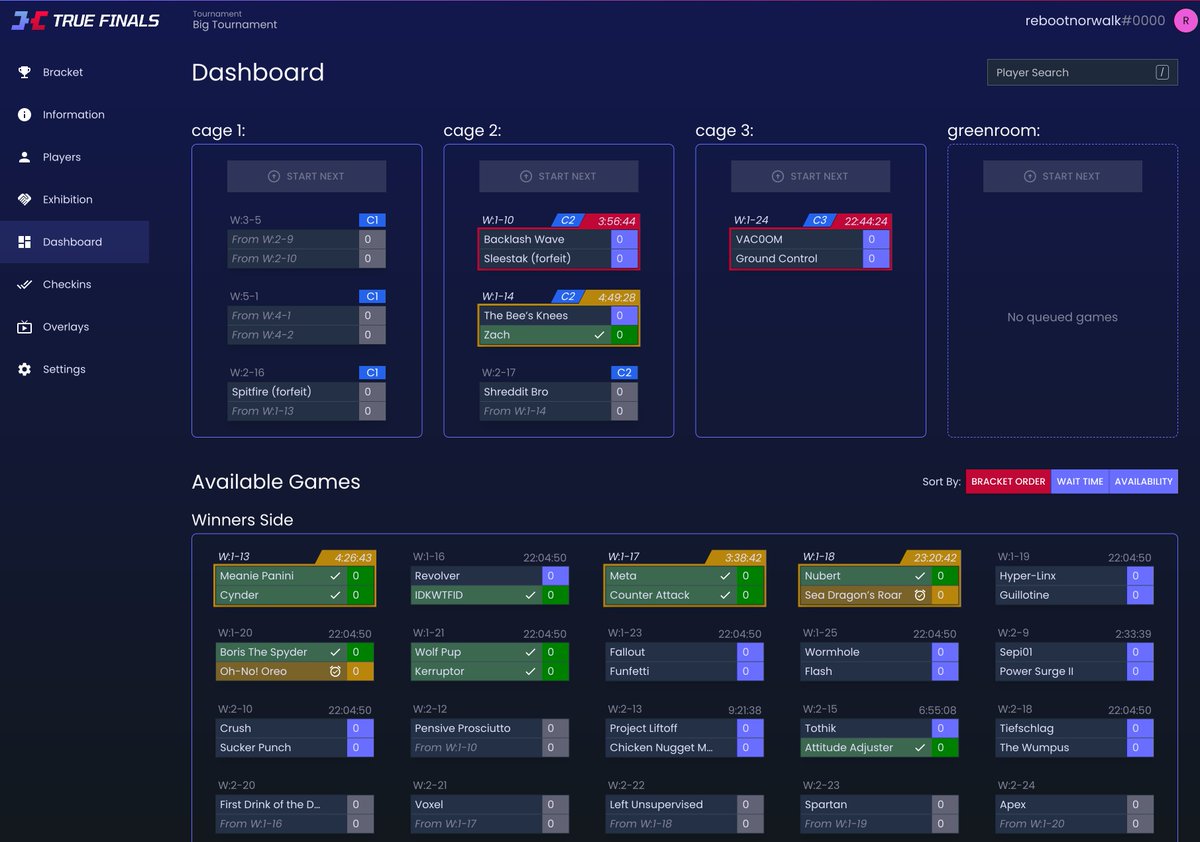Image resolution: width=1200 pixels, height=842 pixels.
Task: Click checkmark icon next to IDKWTFID
Action: click(x=530, y=595)
